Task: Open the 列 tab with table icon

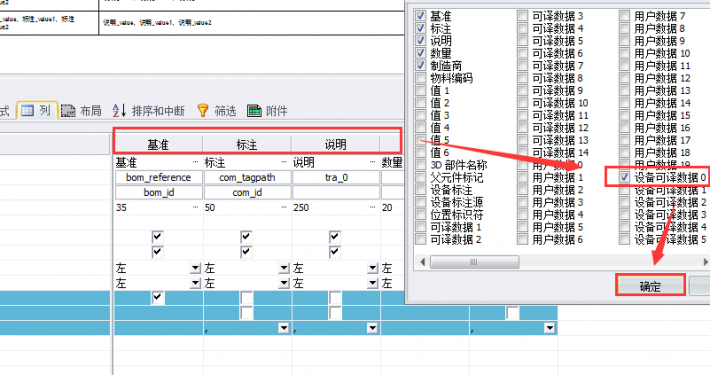Action: click(37, 110)
